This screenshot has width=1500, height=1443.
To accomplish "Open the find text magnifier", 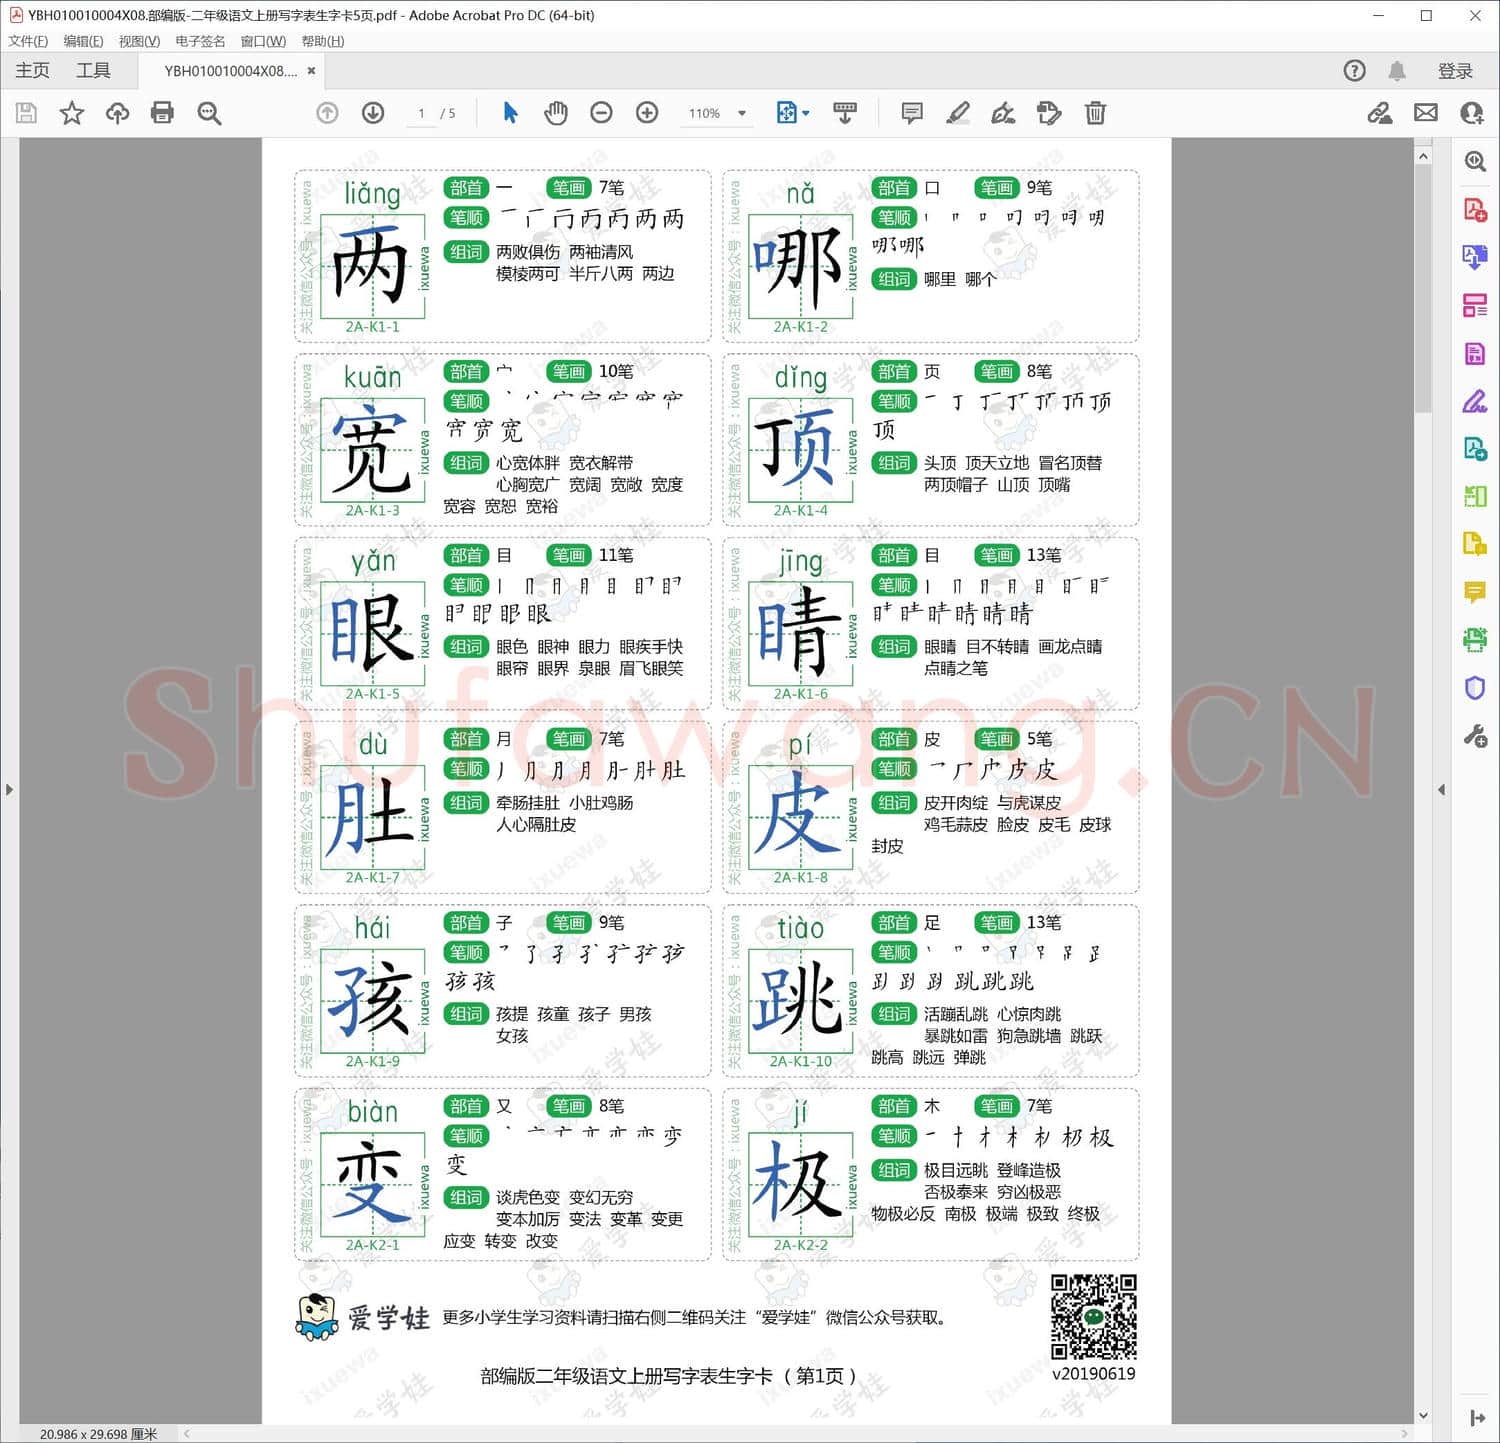I will [x=209, y=113].
